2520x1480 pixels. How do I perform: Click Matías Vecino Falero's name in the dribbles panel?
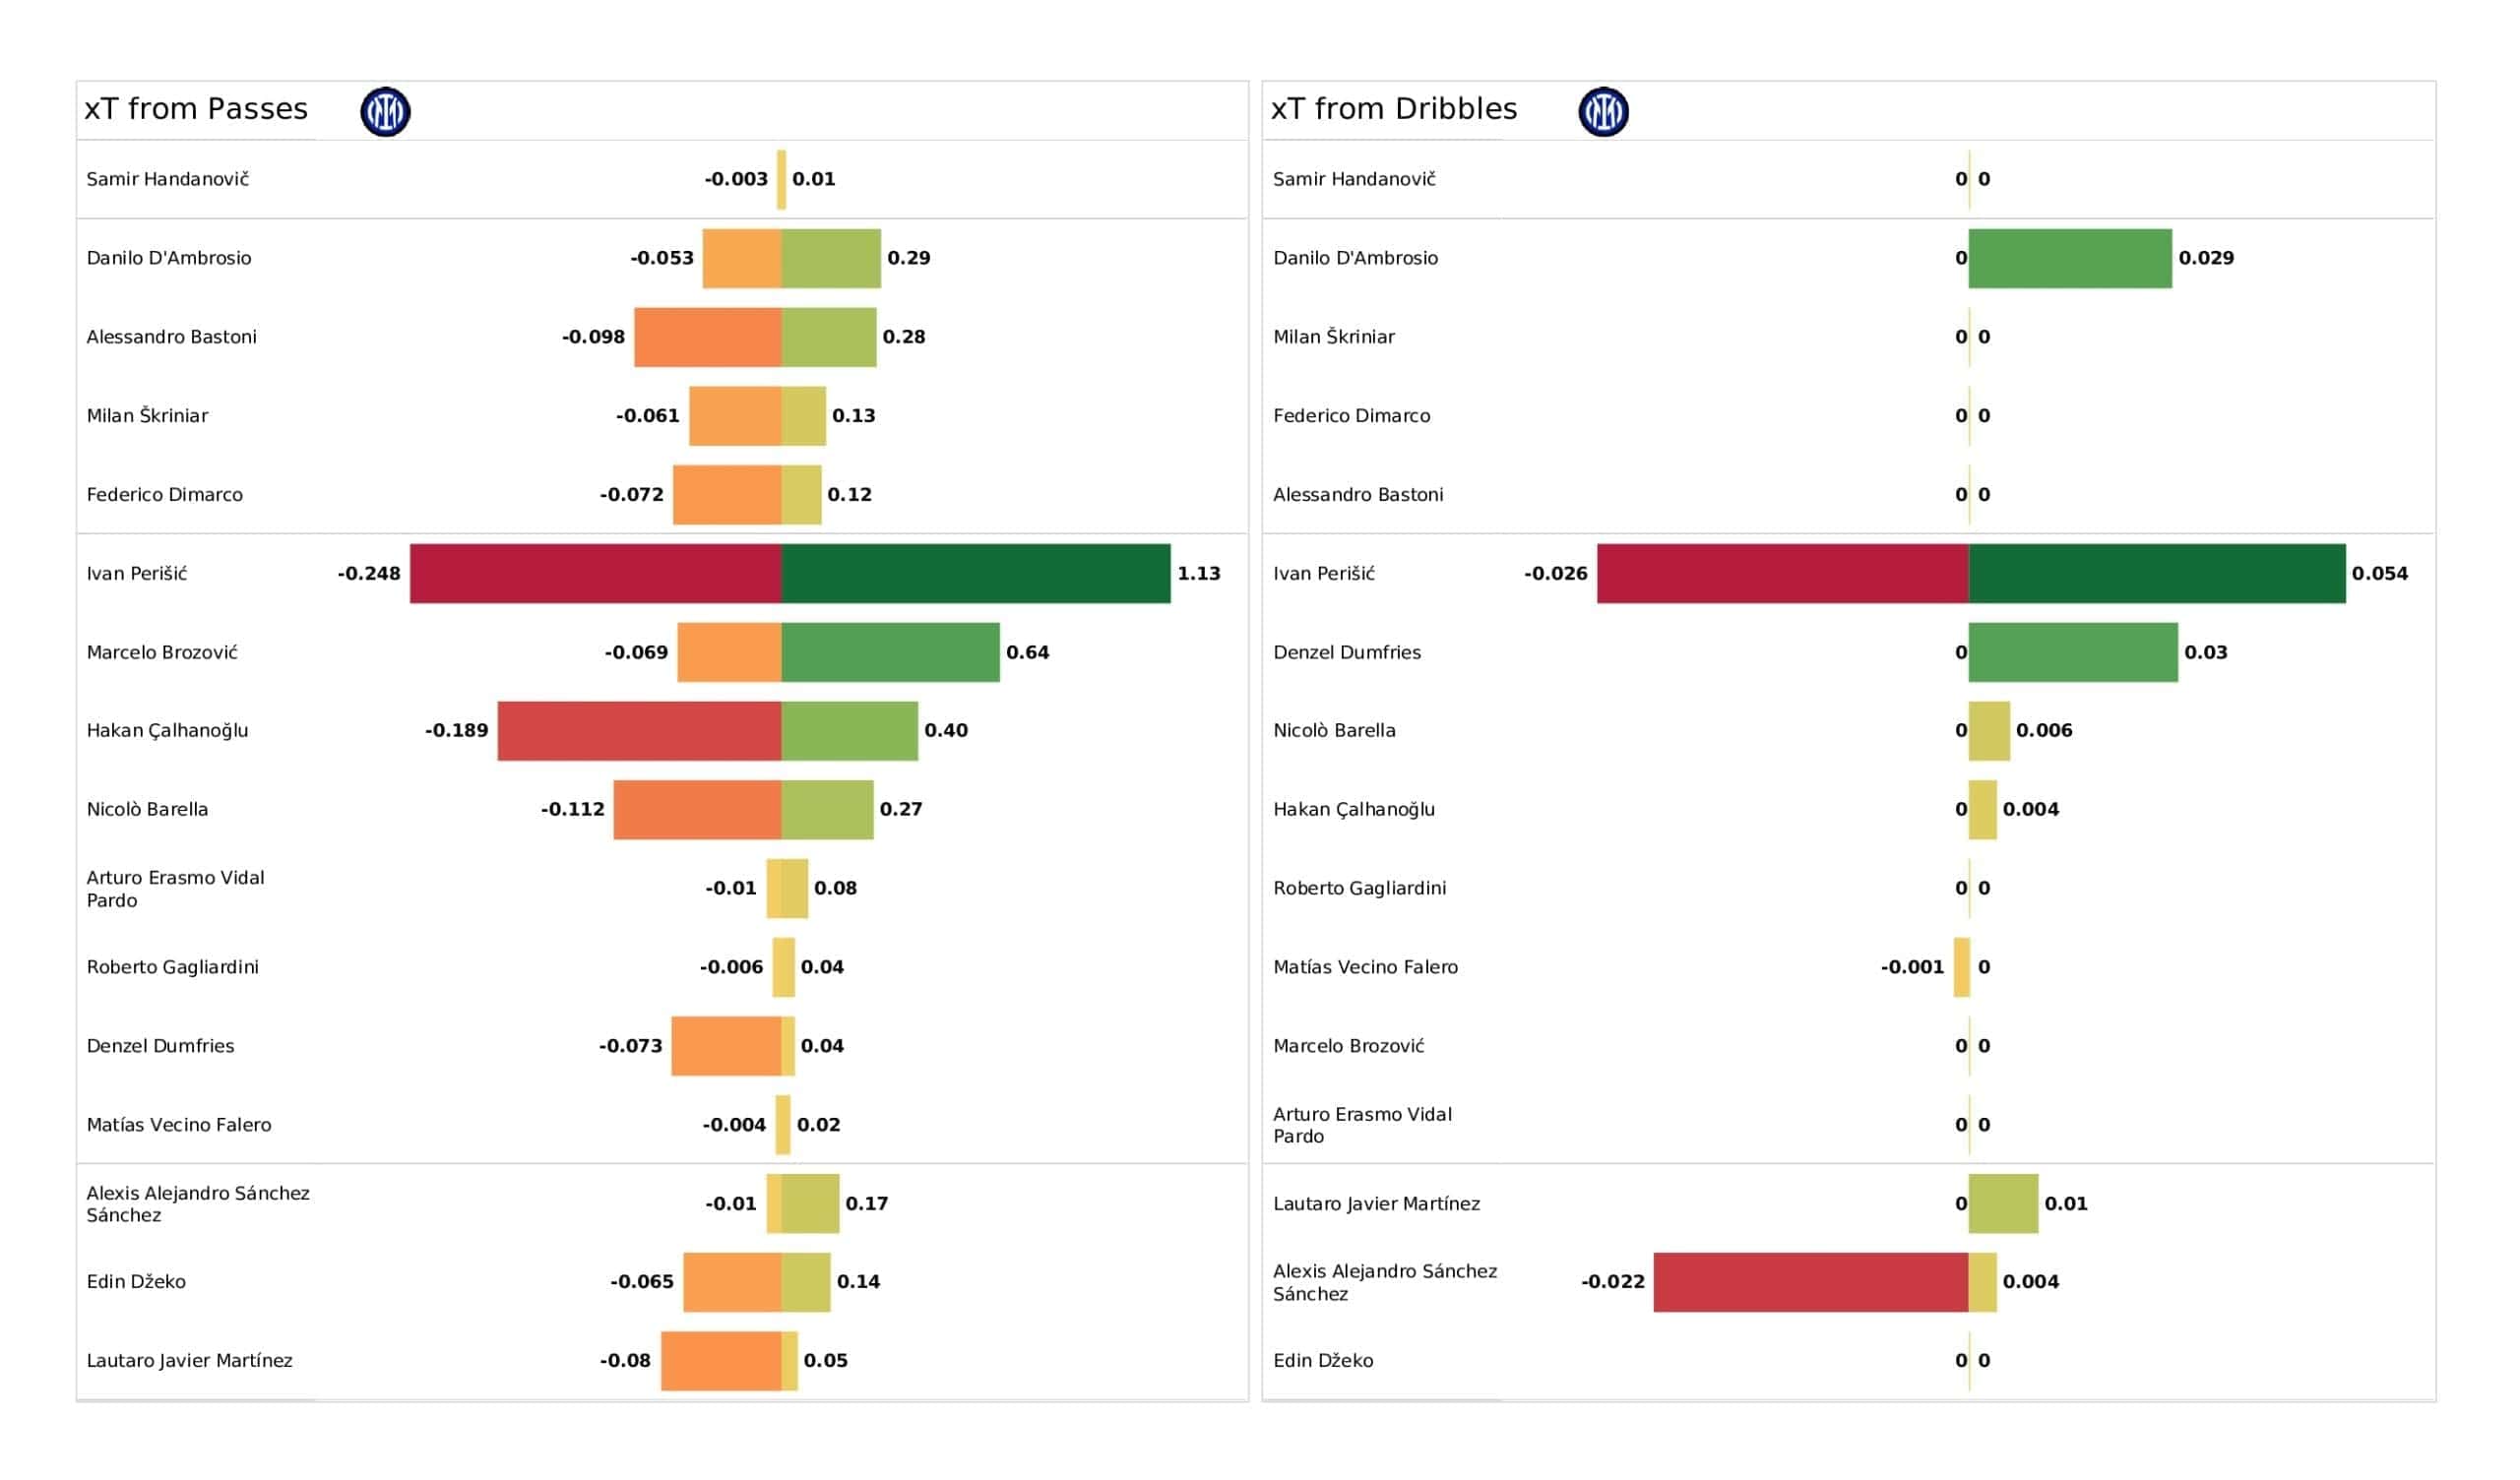1364,967
